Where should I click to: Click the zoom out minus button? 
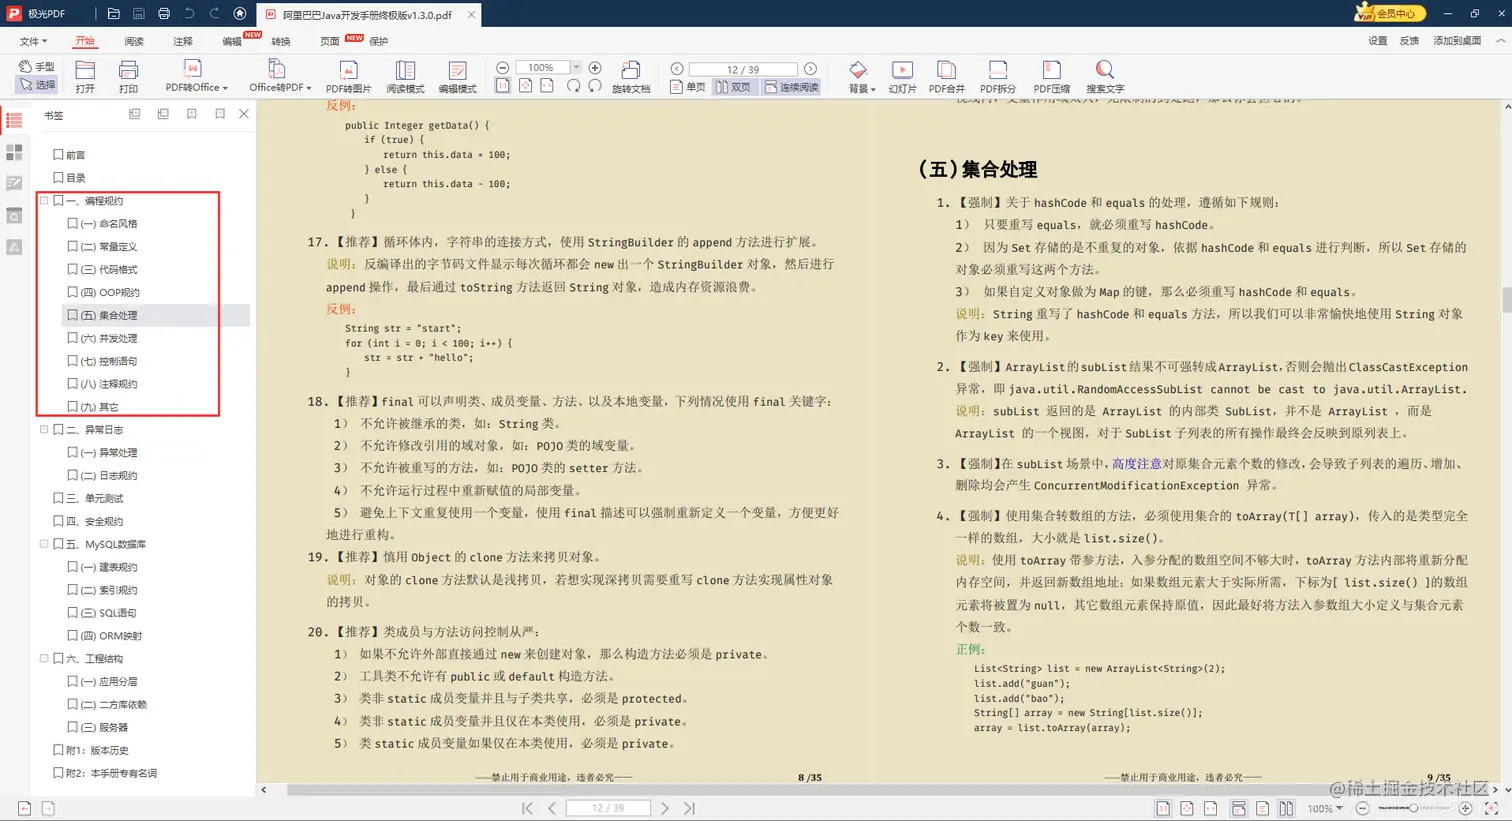pyautogui.click(x=503, y=68)
